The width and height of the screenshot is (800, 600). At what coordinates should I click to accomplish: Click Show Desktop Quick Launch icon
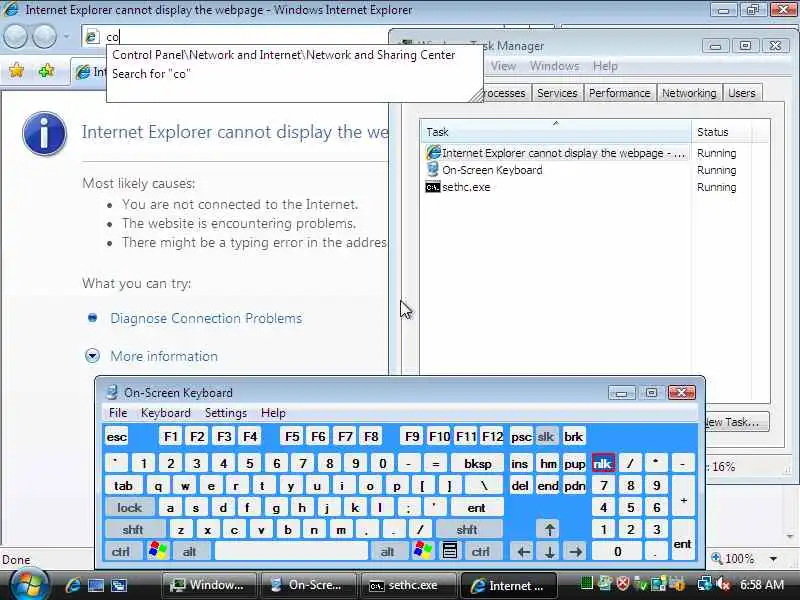click(95, 585)
